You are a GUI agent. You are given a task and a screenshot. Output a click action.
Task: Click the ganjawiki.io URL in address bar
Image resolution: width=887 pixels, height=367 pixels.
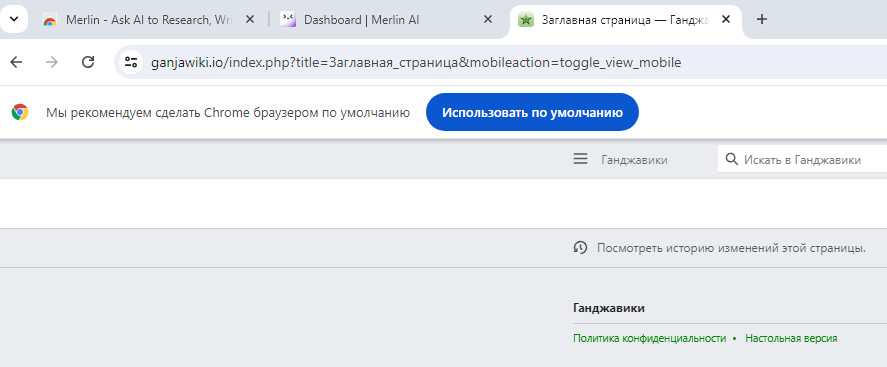pos(416,63)
